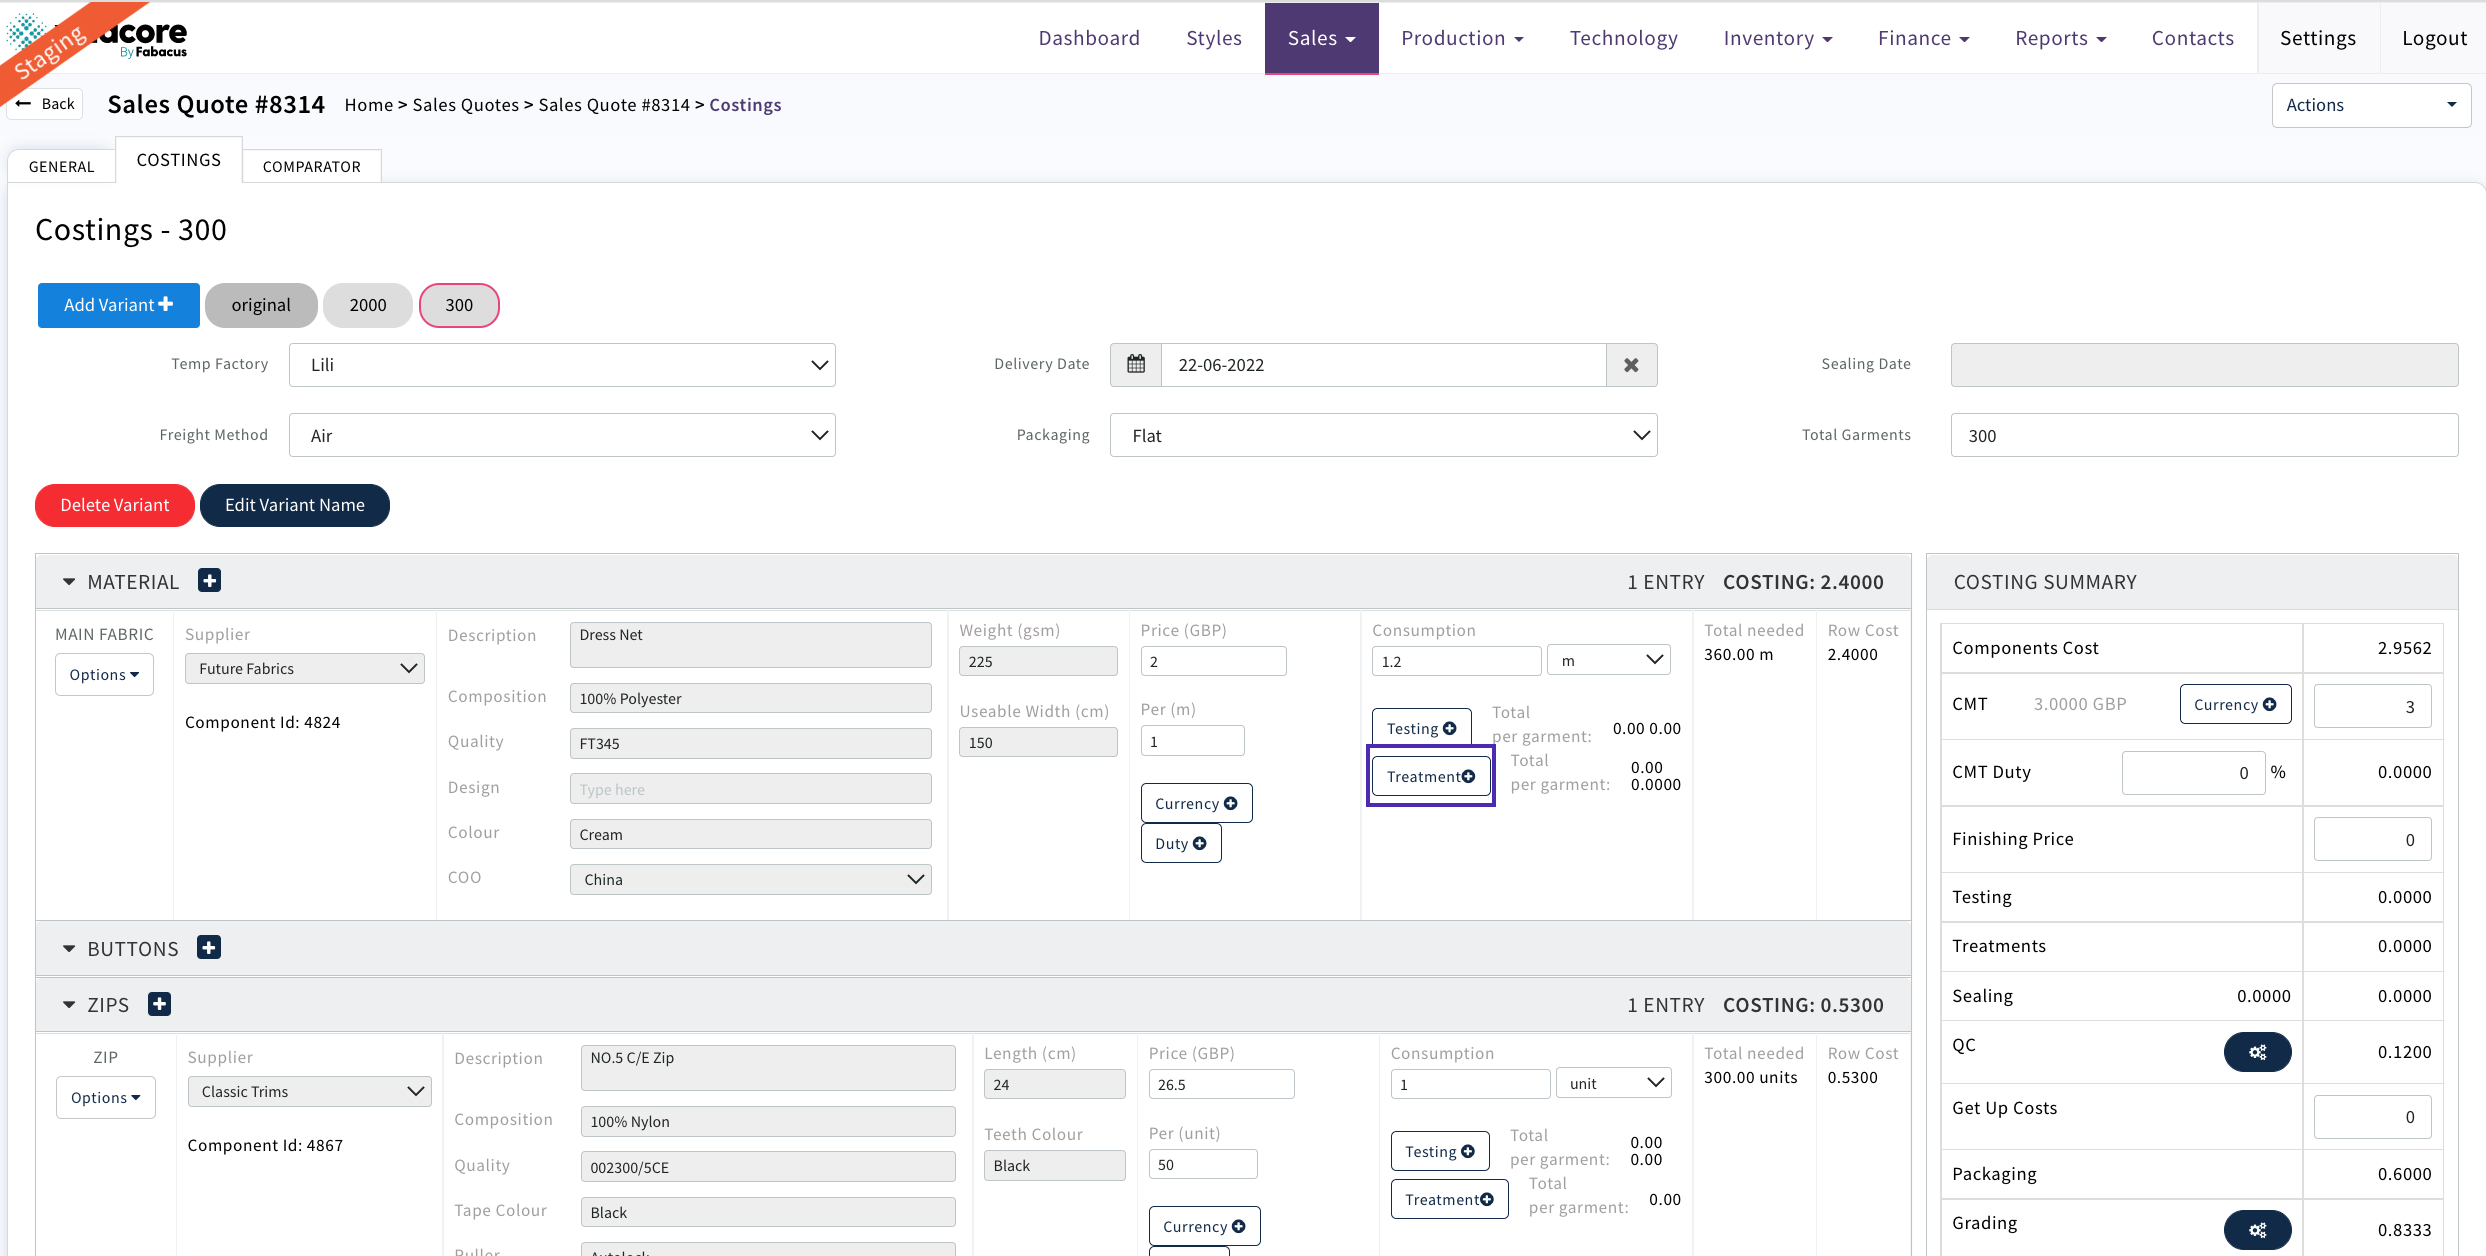Click the plus icon next to ZIPS
2486x1256 pixels.
pos(159,1004)
